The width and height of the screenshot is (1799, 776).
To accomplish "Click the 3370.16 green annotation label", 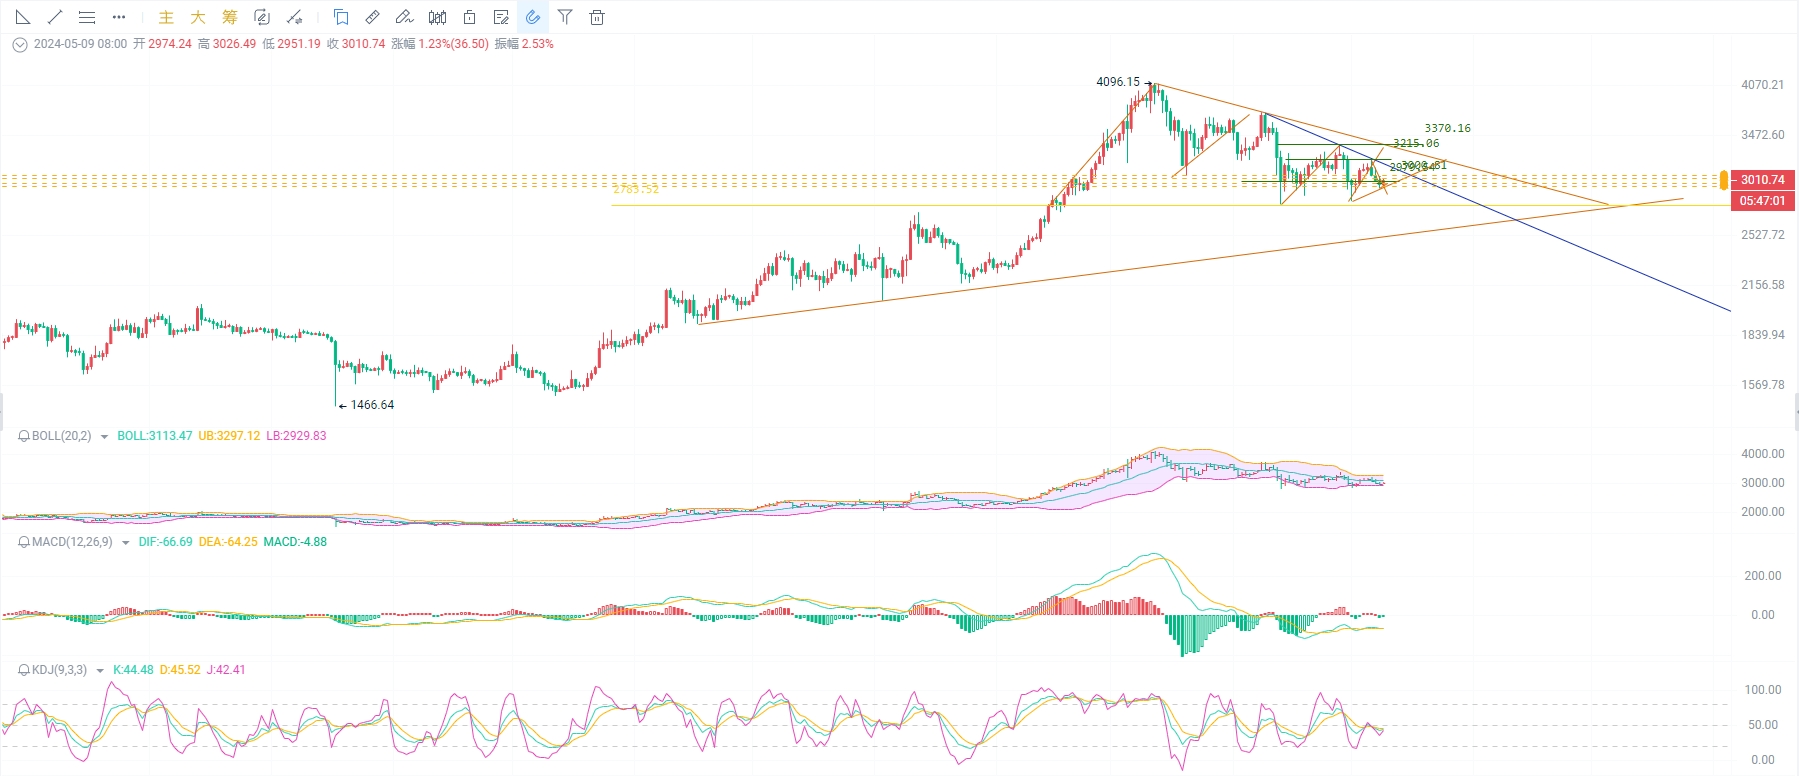I will [x=1447, y=128].
